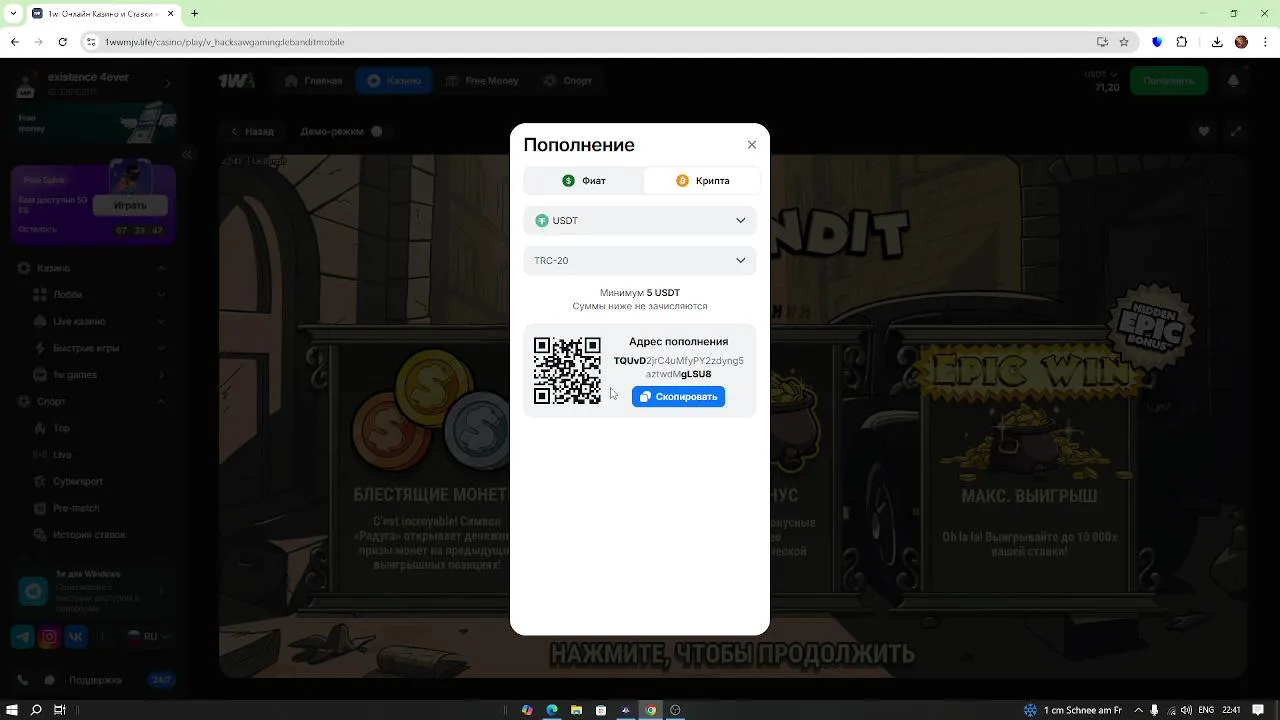Image resolution: width=1280 pixels, height=720 pixels.
Task: Click the phone icon near Поддержка
Action: [x=24, y=680]
